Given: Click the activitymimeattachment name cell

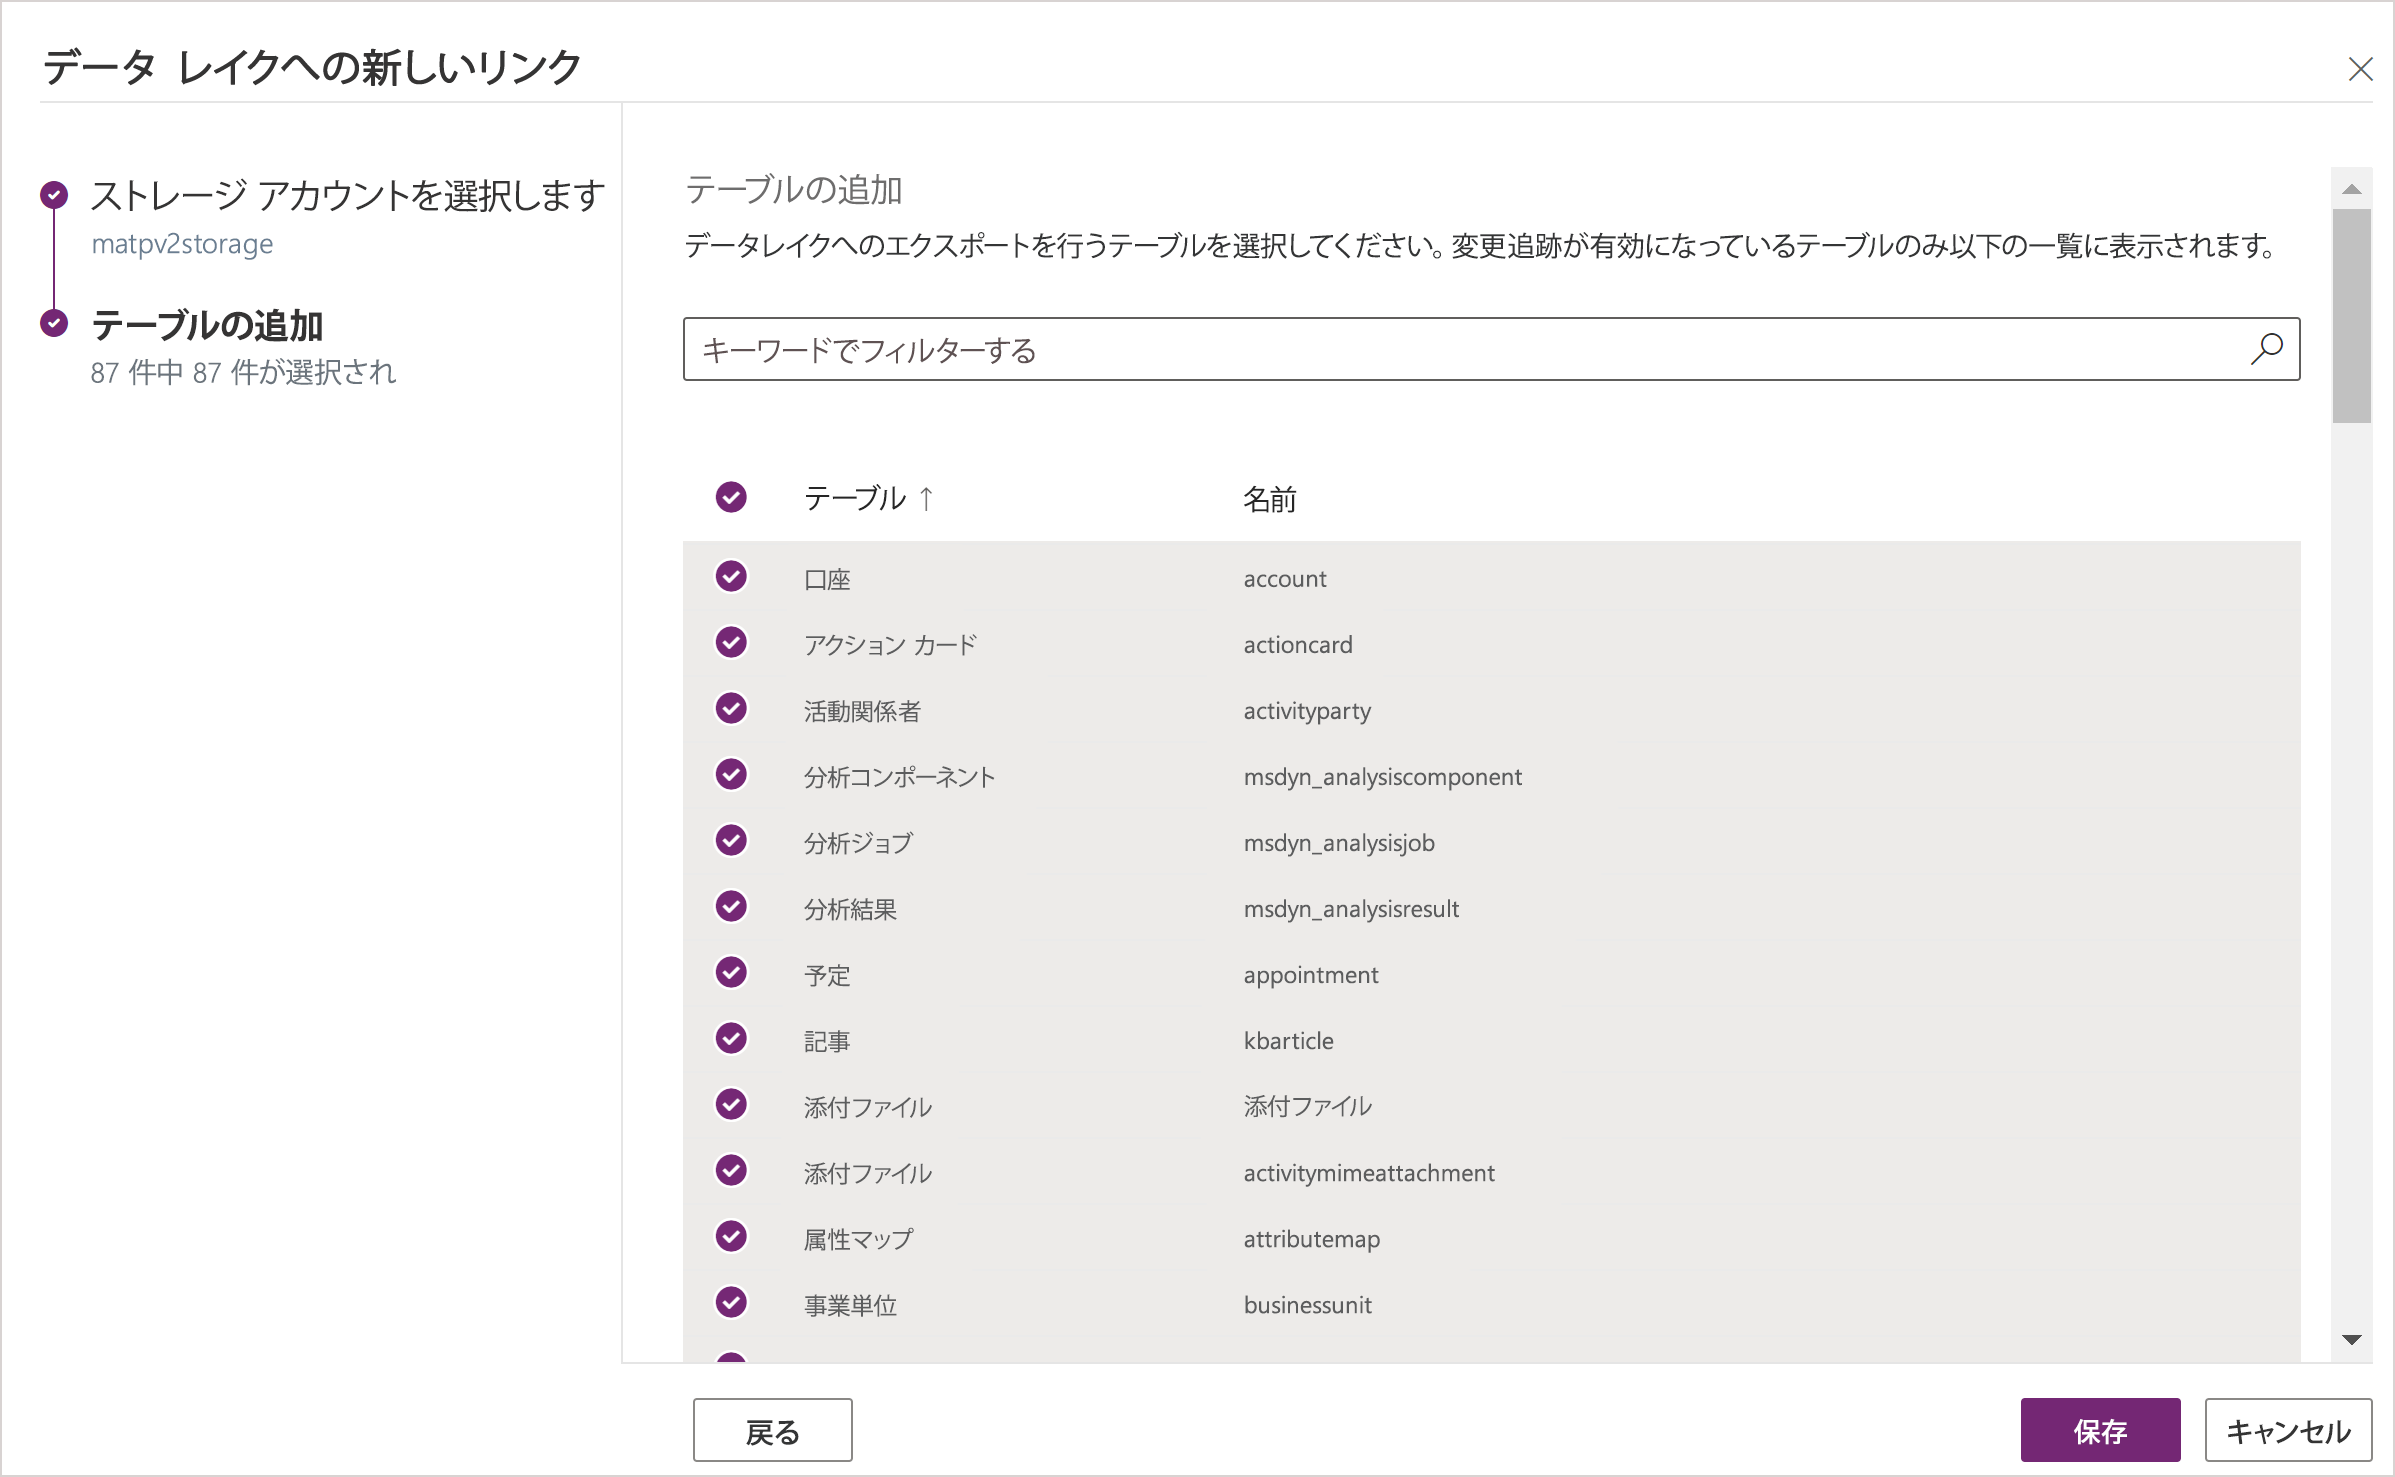Looking at the screenshot, I should click(1369, 1174).
